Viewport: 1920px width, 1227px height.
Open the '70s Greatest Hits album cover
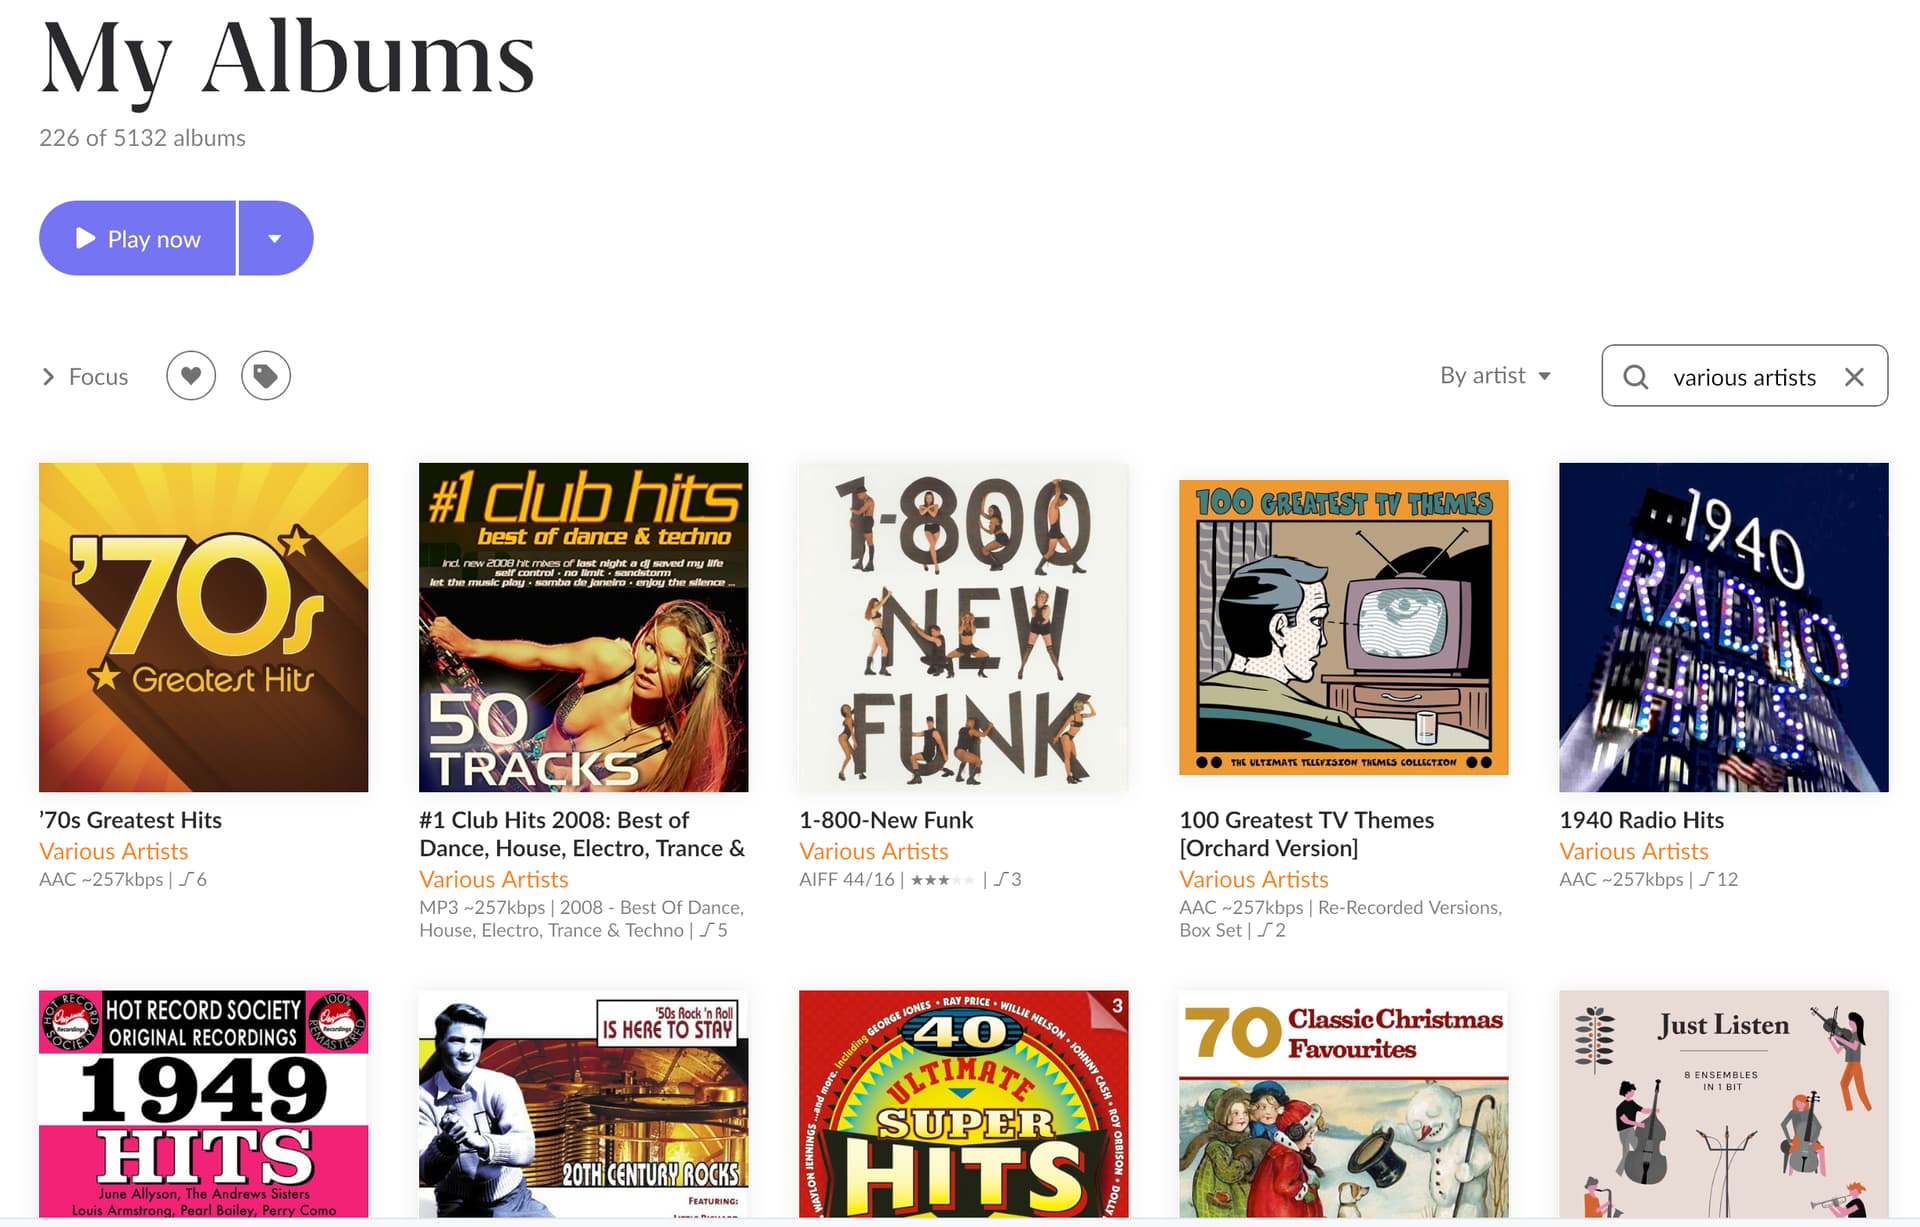point(204,627)
